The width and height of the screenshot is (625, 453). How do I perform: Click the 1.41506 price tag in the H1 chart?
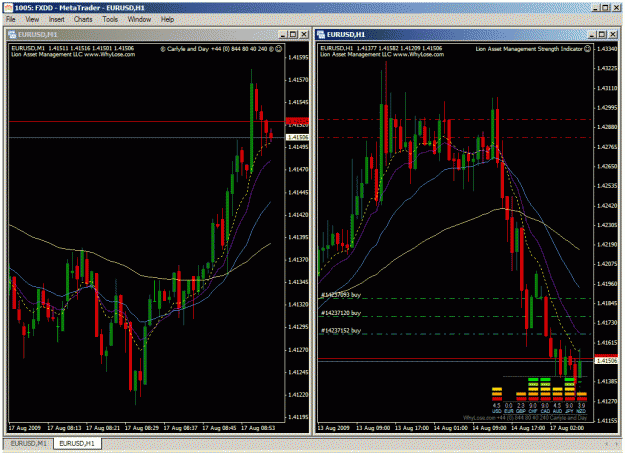pyautogui.click(x=606, y=360)
